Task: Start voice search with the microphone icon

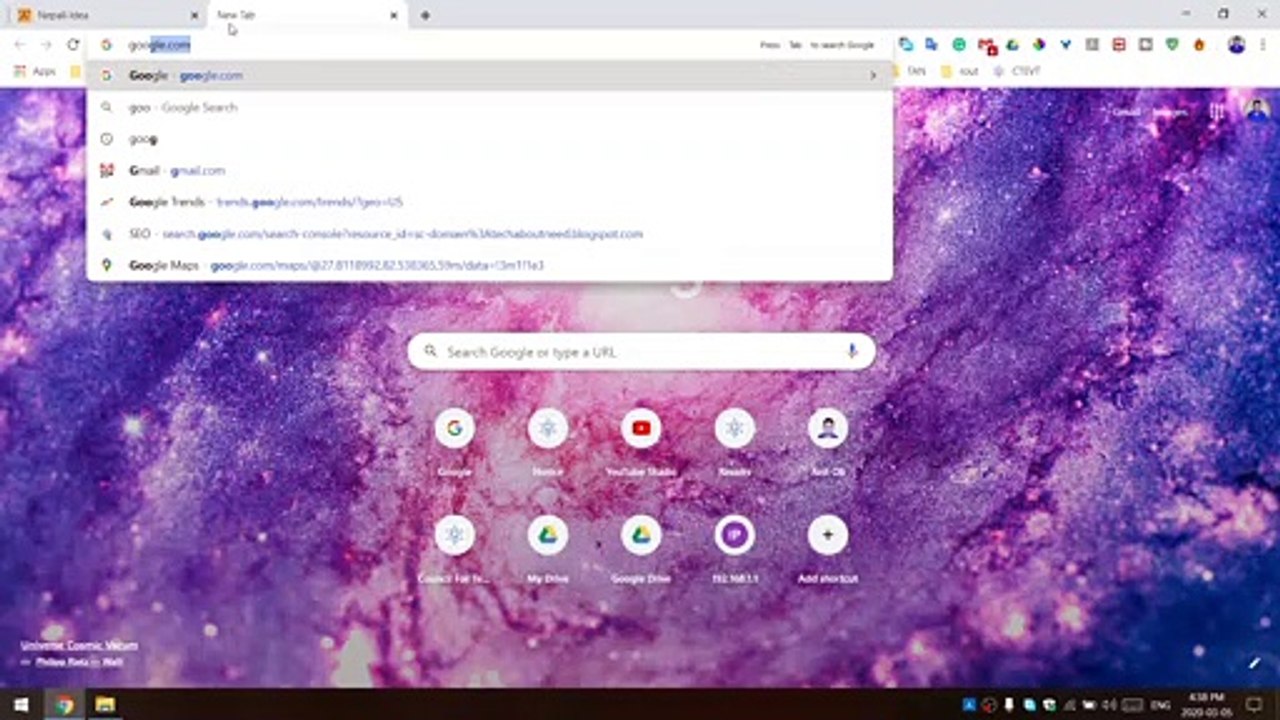Action: [852, 351]
